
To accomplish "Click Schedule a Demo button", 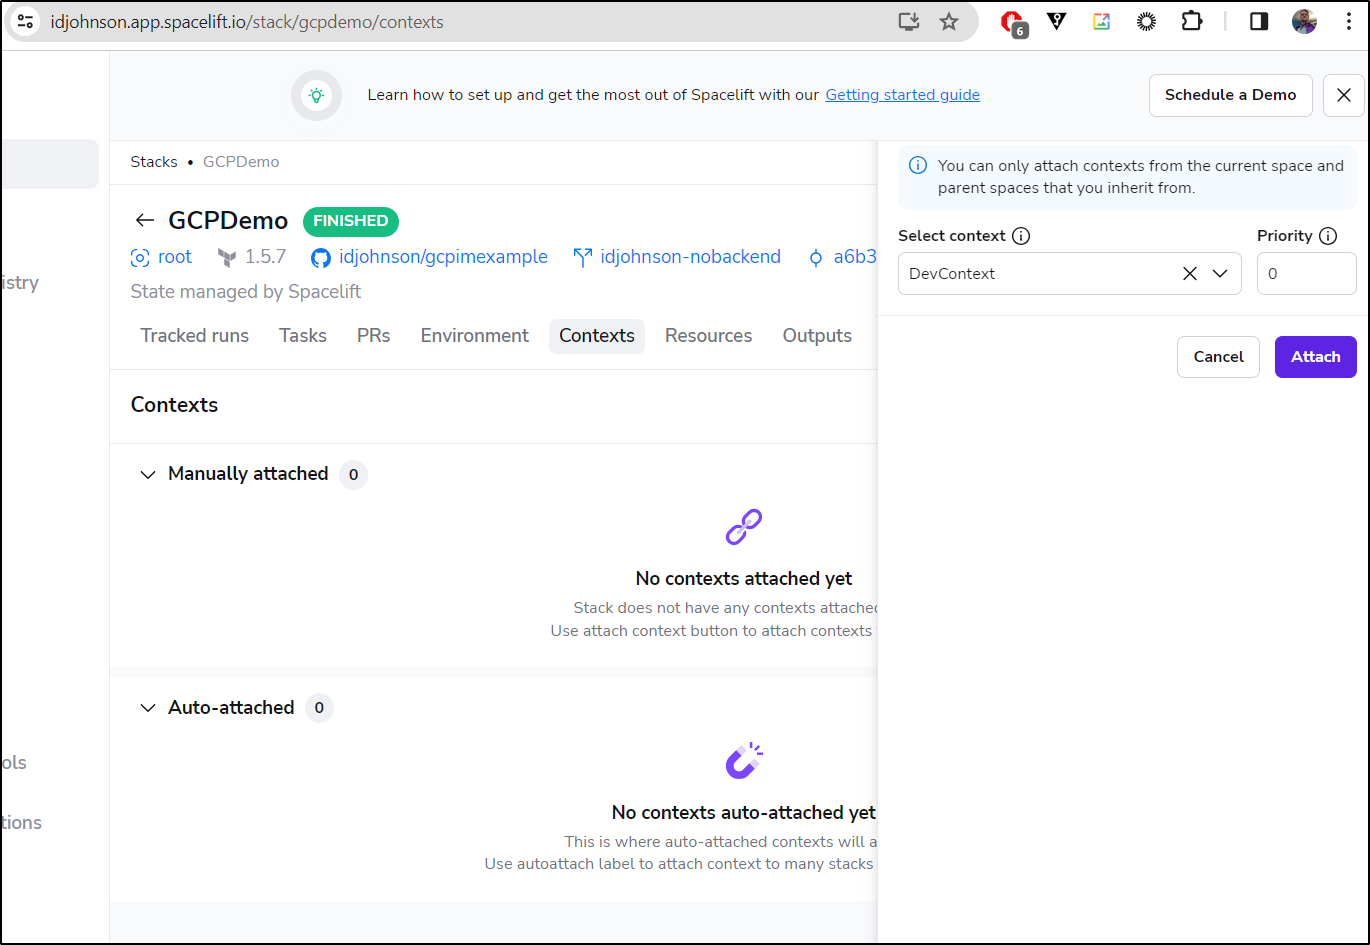I will 1230,95.
